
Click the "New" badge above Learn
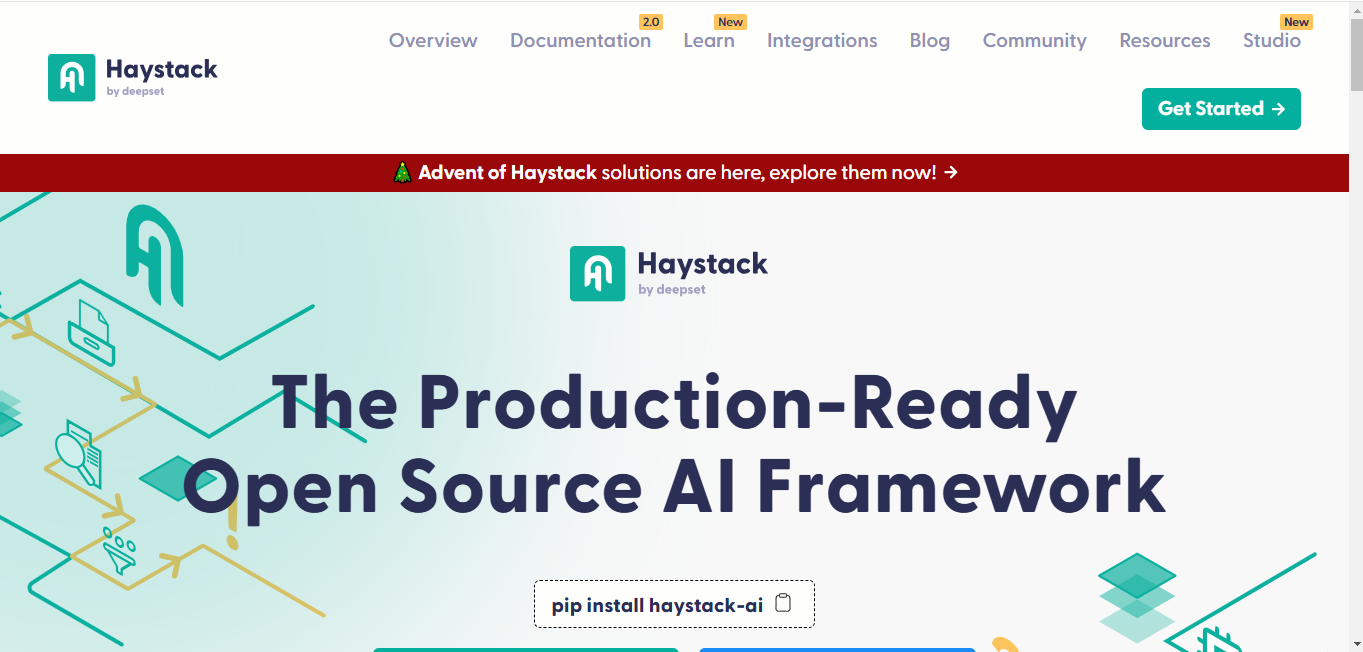pos(730,22)
